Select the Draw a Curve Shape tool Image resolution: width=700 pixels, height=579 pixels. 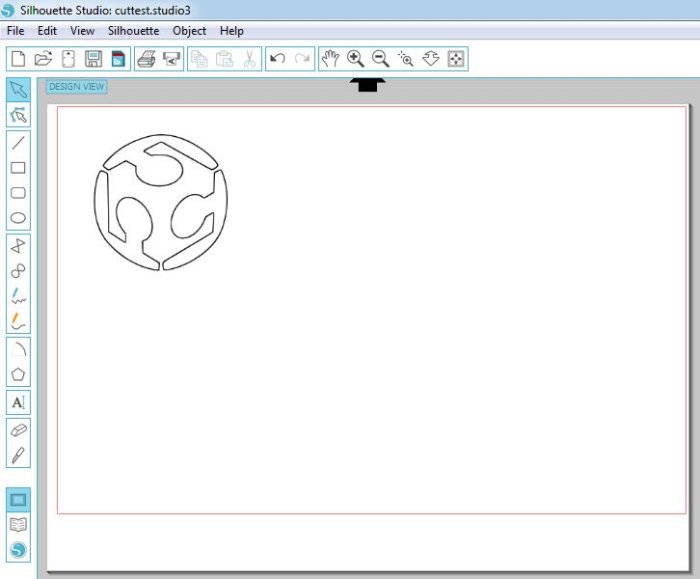18,271
